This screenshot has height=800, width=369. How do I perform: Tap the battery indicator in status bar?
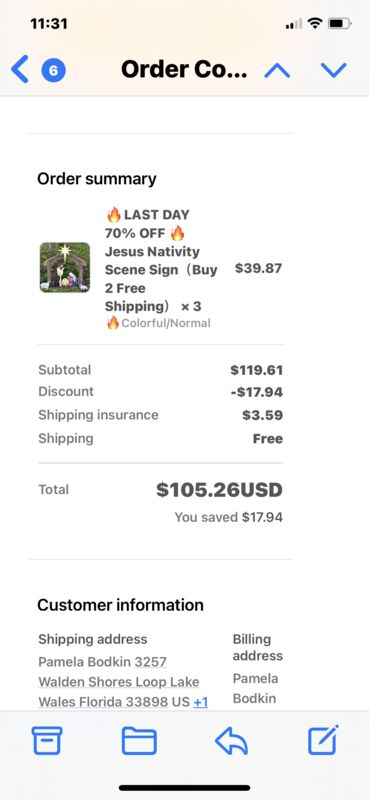click(339, 23)
